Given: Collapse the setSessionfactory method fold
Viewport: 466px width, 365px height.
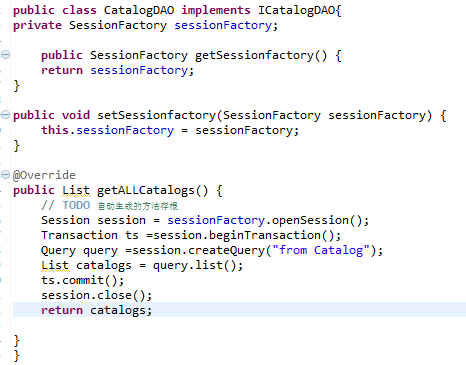Looking at the screenshot, I should tap(6, 114).
